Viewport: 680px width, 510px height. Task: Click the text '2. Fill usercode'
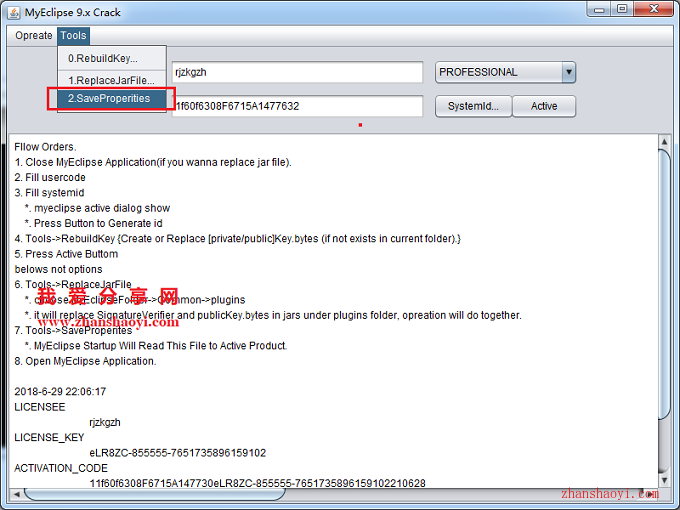tap(50, 177)
